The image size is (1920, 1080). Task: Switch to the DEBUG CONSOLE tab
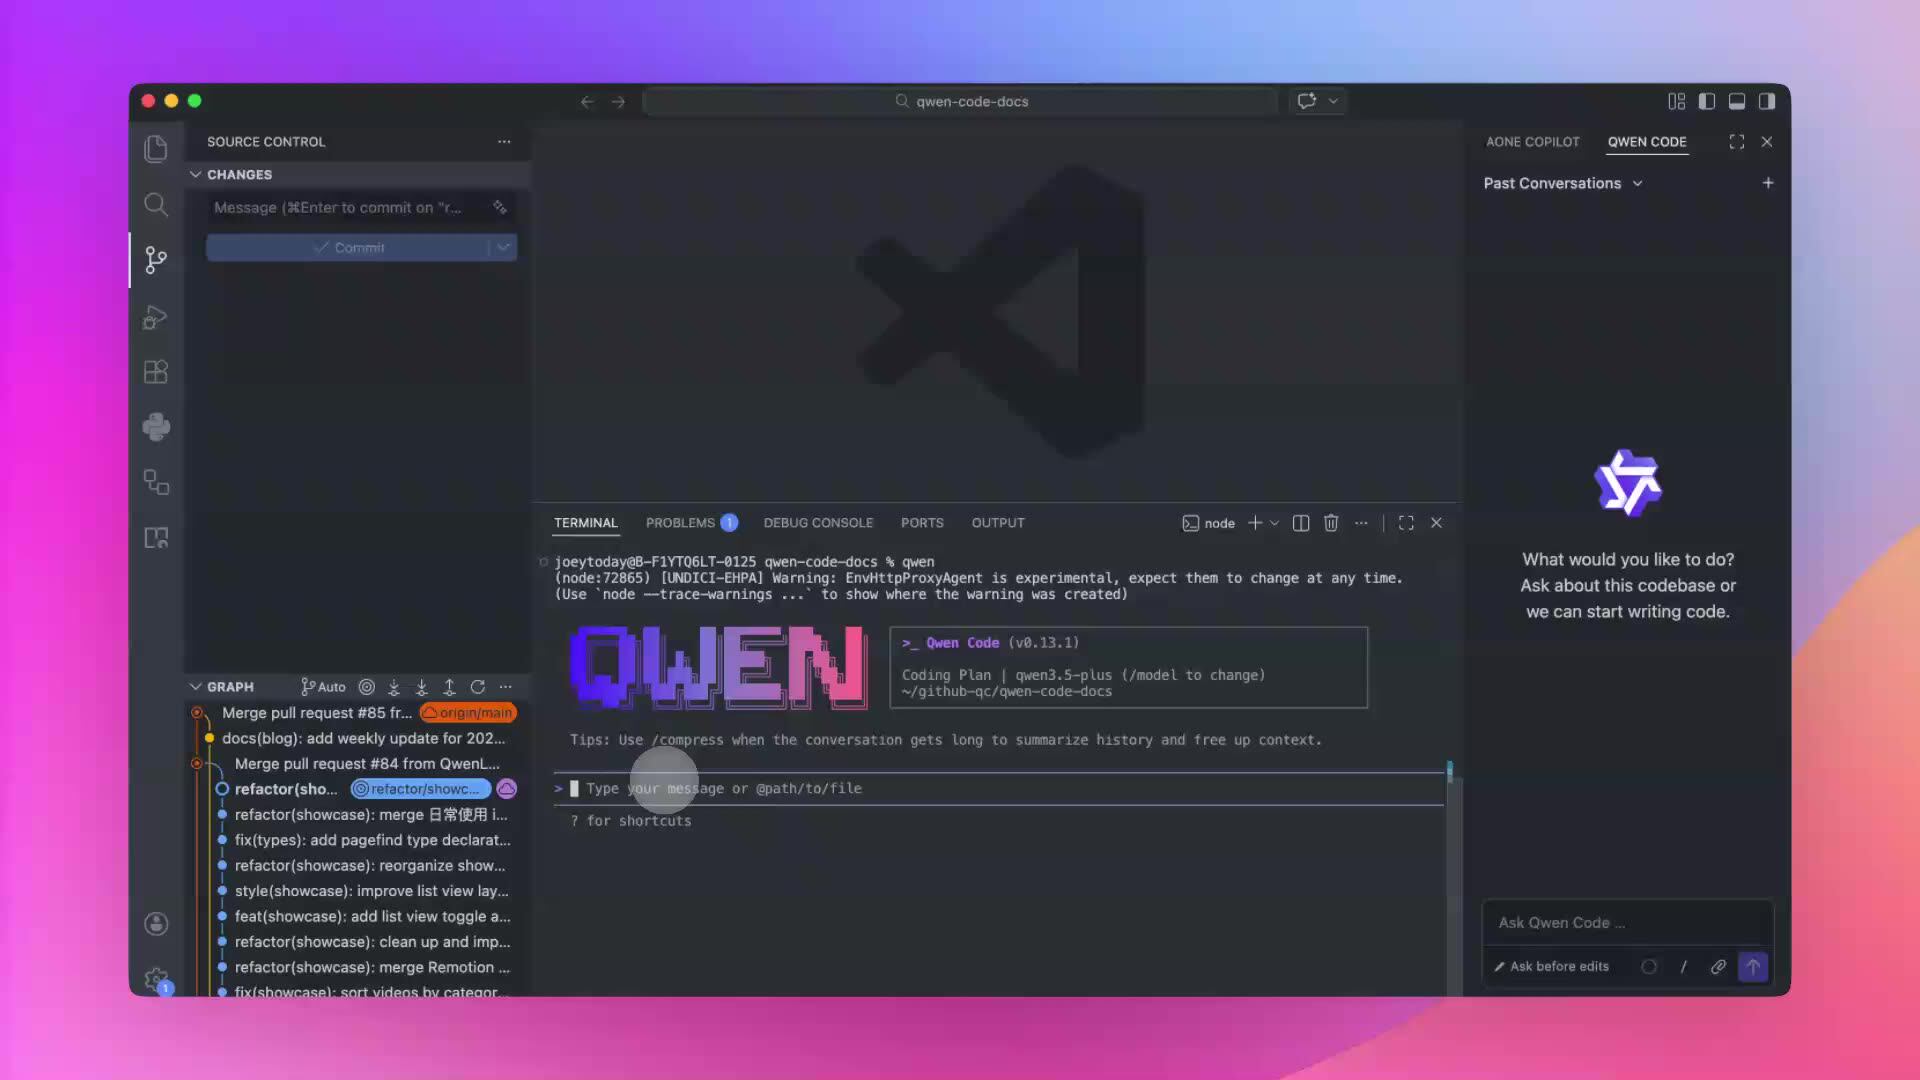coord(818,523)
